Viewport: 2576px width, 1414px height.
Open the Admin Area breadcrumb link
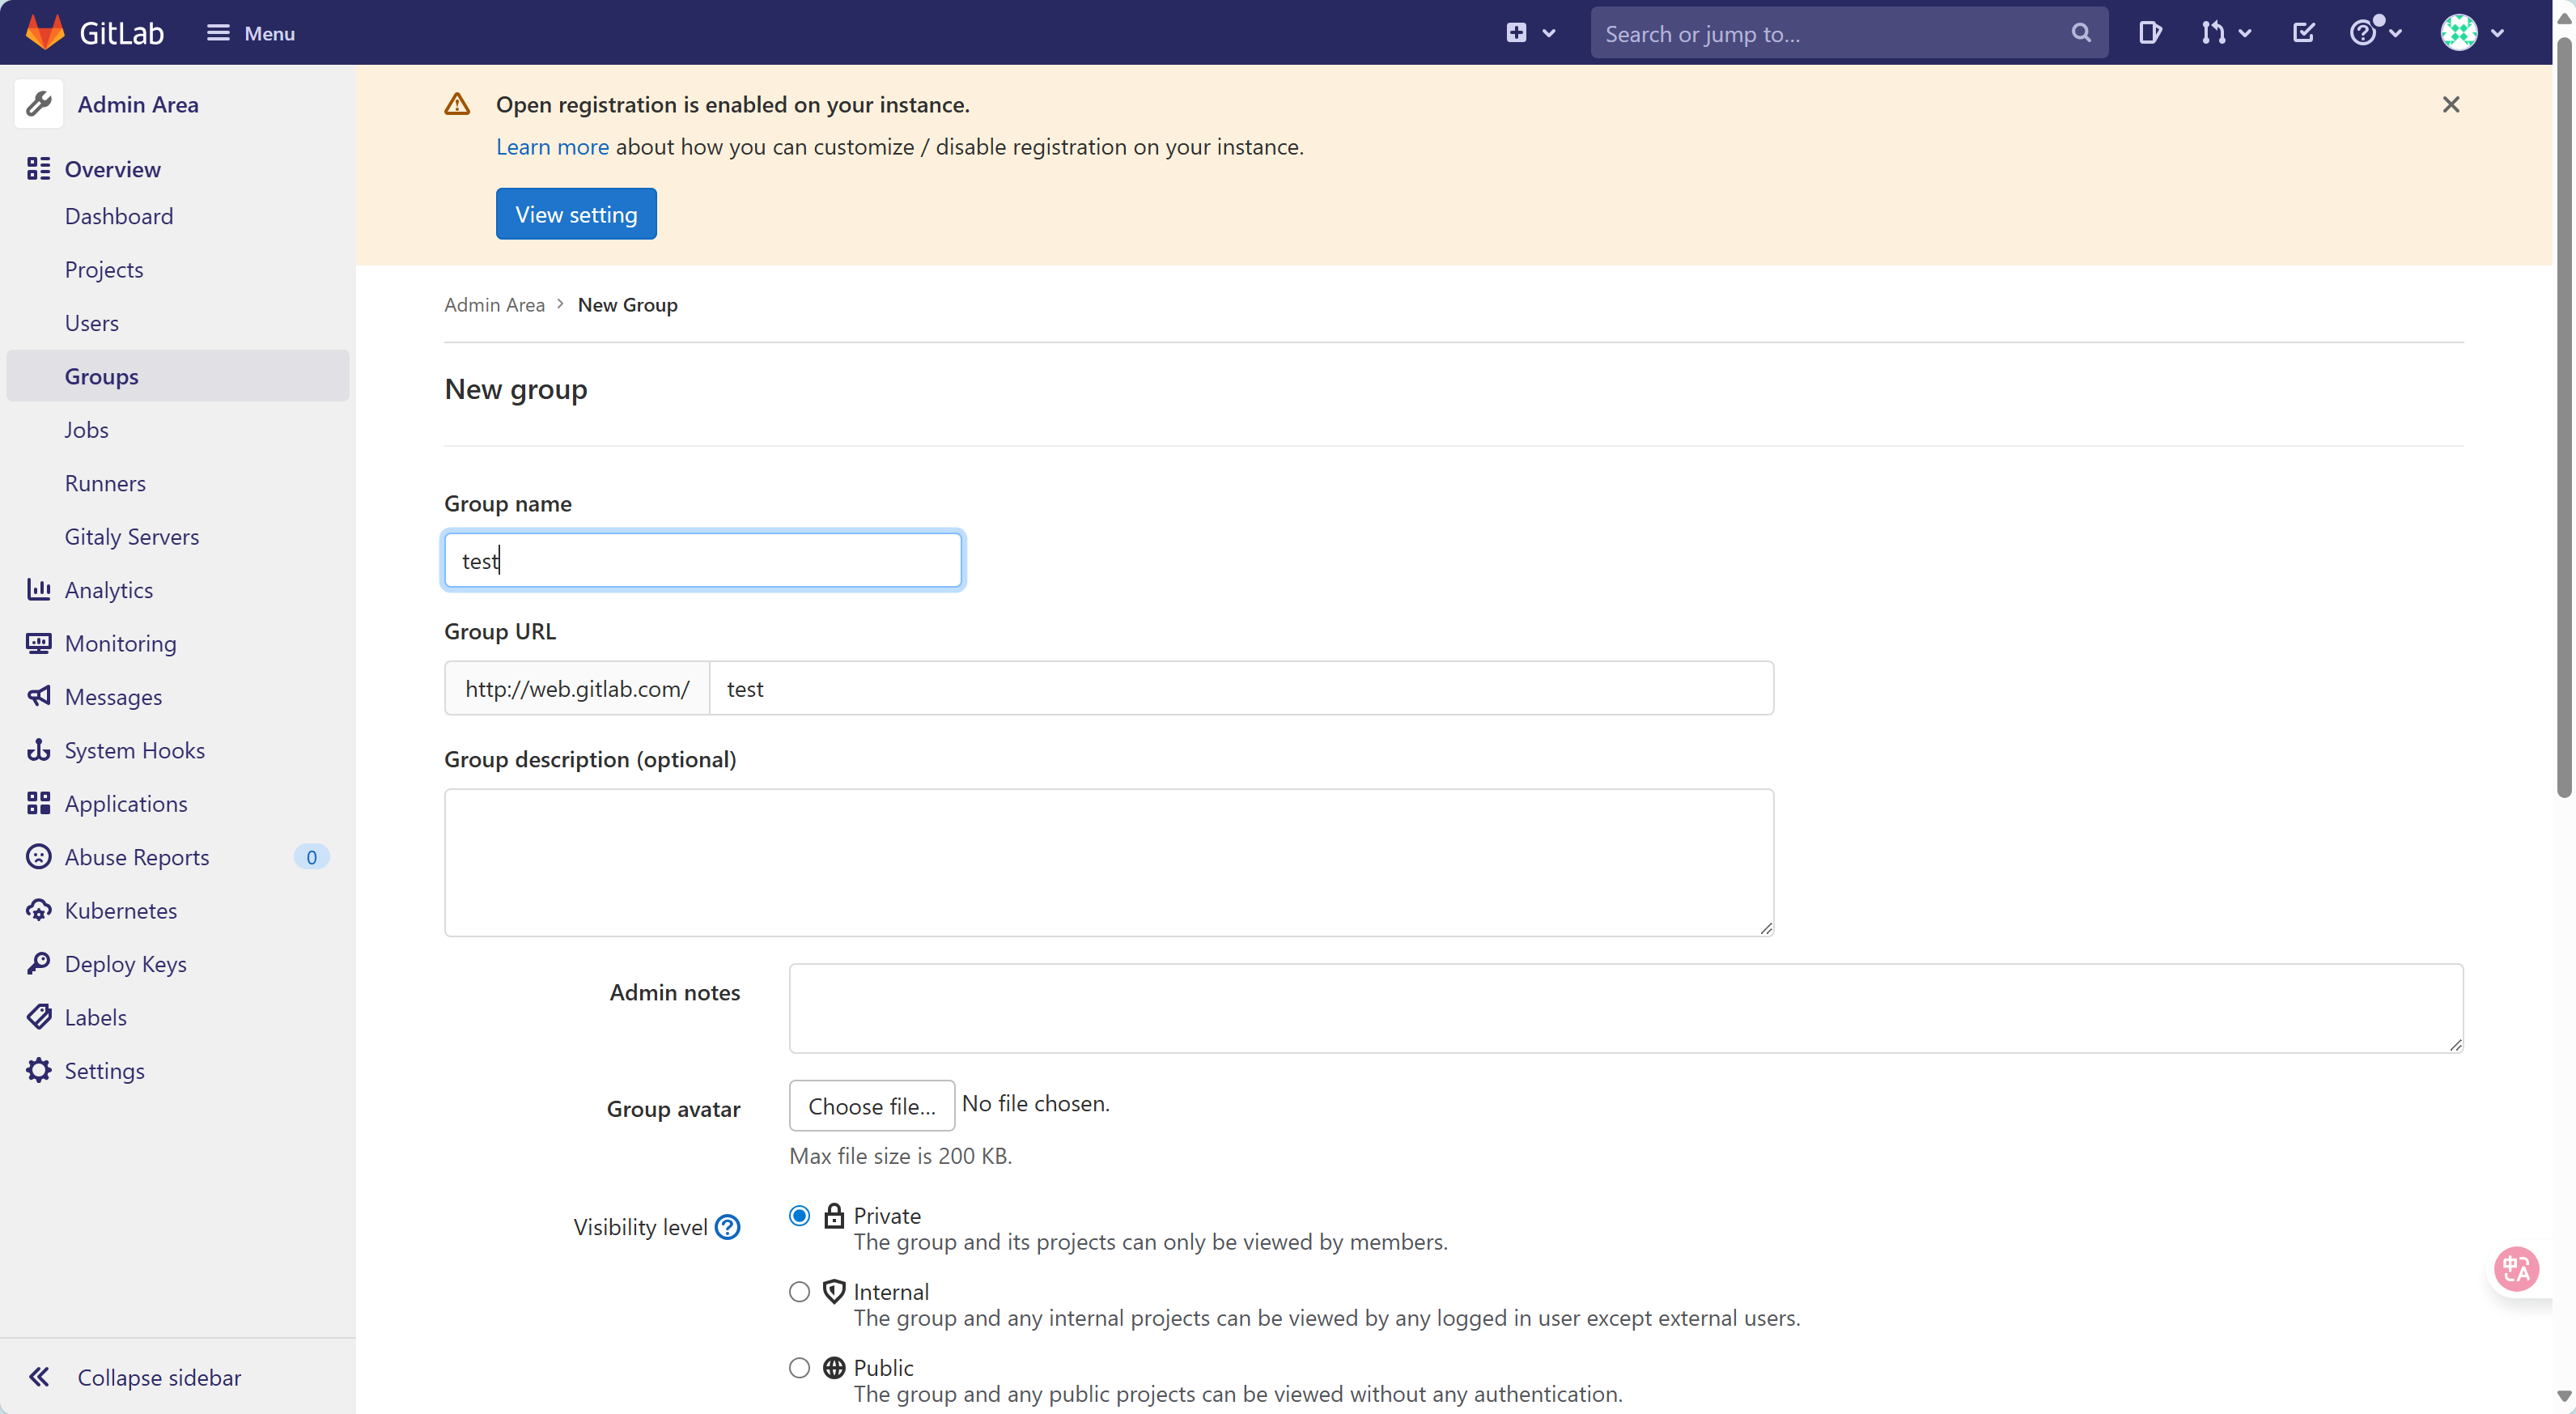pyautogui.click(x=494, y=305)
